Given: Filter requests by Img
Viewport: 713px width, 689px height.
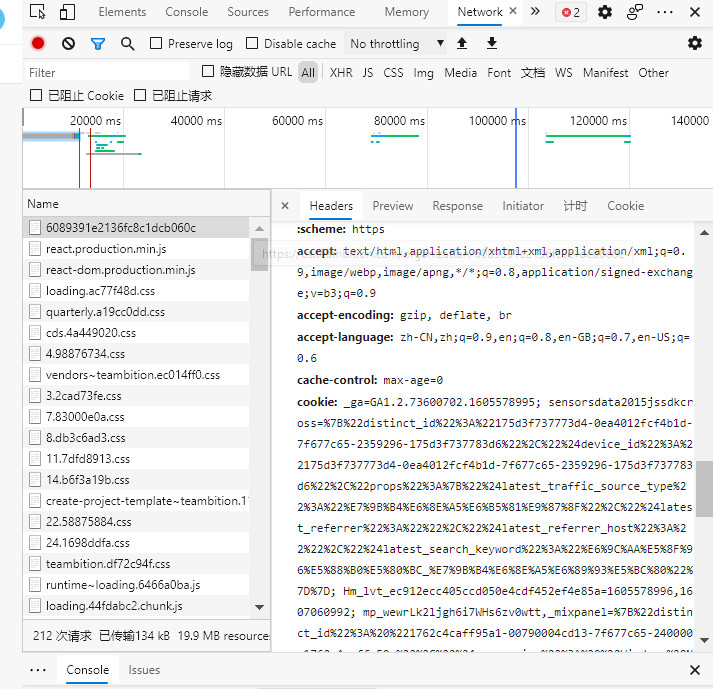Looking at the screenshot, I should pos(423,73).
